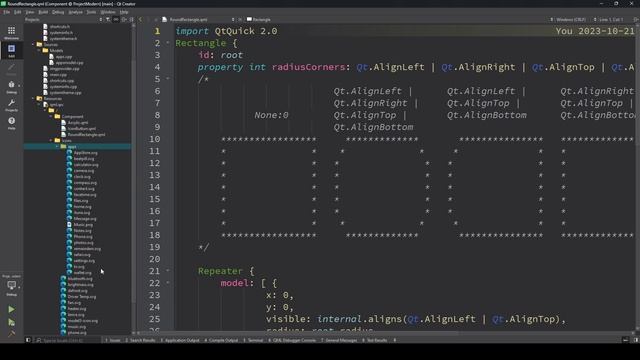Image resolution: width=640 pixels, height=360 pixels.
Task: Open the Tools menu
Action: (91, 12)
